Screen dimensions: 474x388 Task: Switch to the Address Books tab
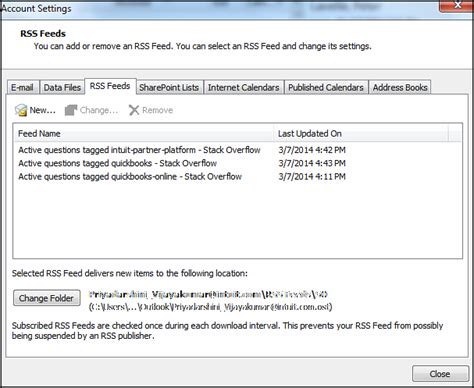tap(400, 87)
